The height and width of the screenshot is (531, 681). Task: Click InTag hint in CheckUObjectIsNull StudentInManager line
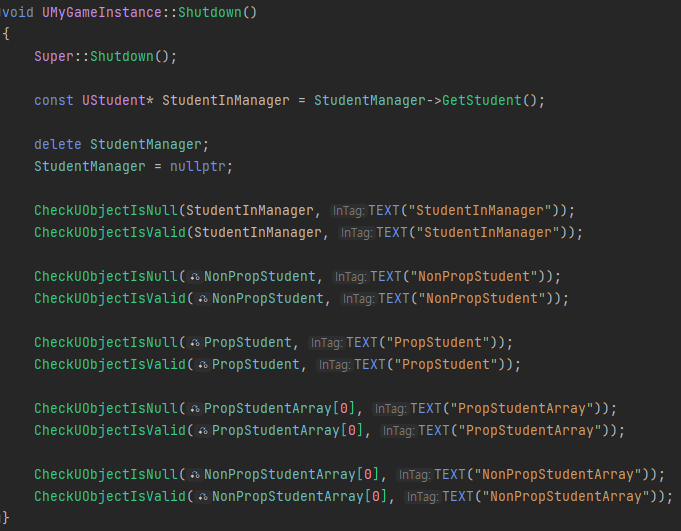[348, 211]
